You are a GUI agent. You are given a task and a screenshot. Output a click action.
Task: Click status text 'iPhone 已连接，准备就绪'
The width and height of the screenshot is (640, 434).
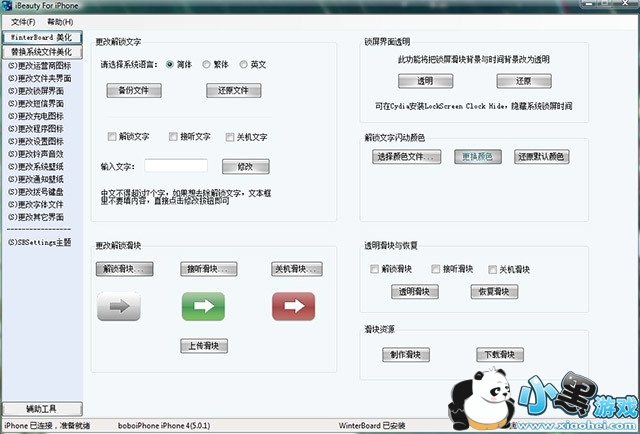pos(47,425)
